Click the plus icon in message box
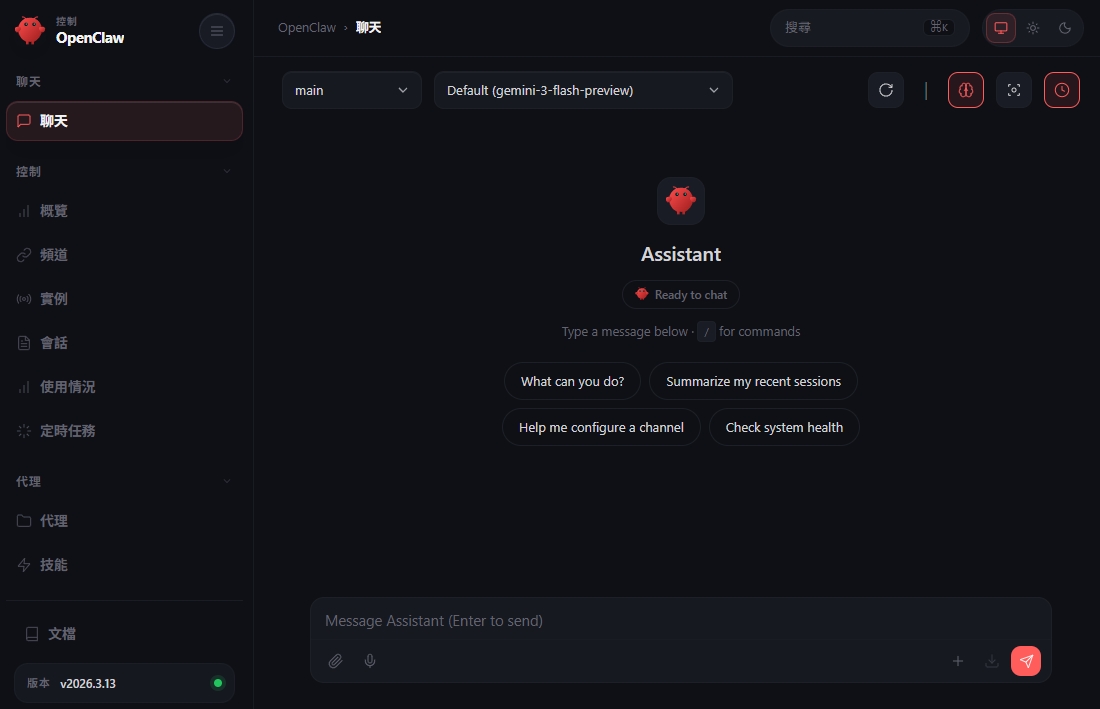The width and height of the screenshot is (1100, 709). pyautogui.click(x=957, y=661)
